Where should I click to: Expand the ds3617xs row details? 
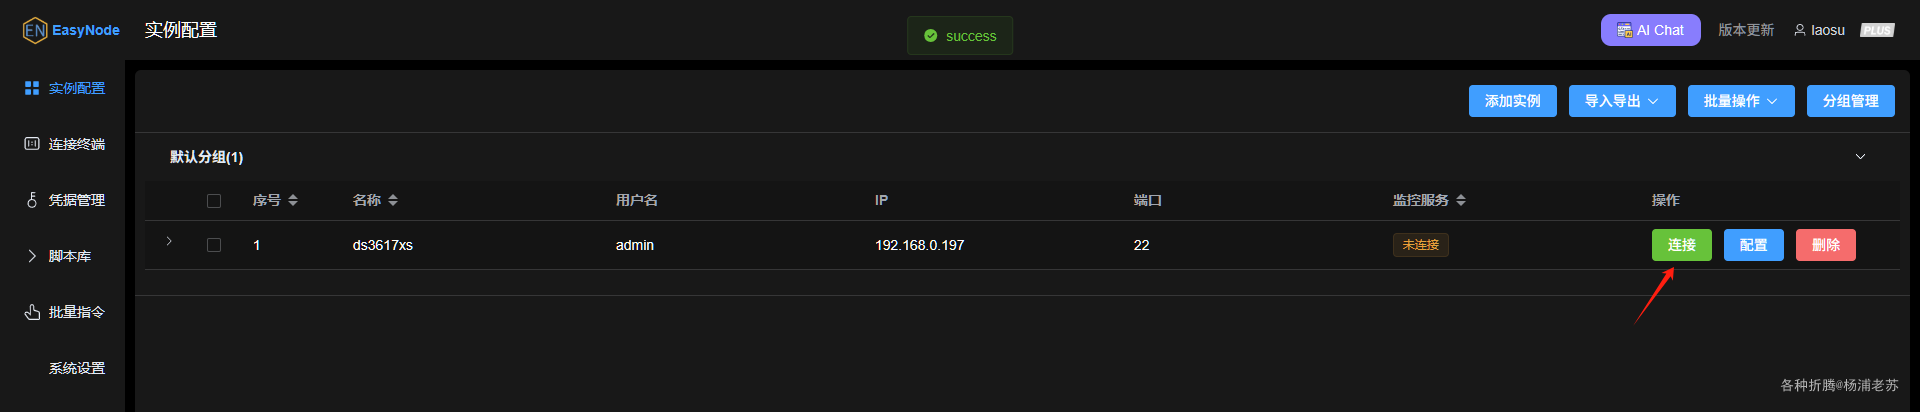169,241
